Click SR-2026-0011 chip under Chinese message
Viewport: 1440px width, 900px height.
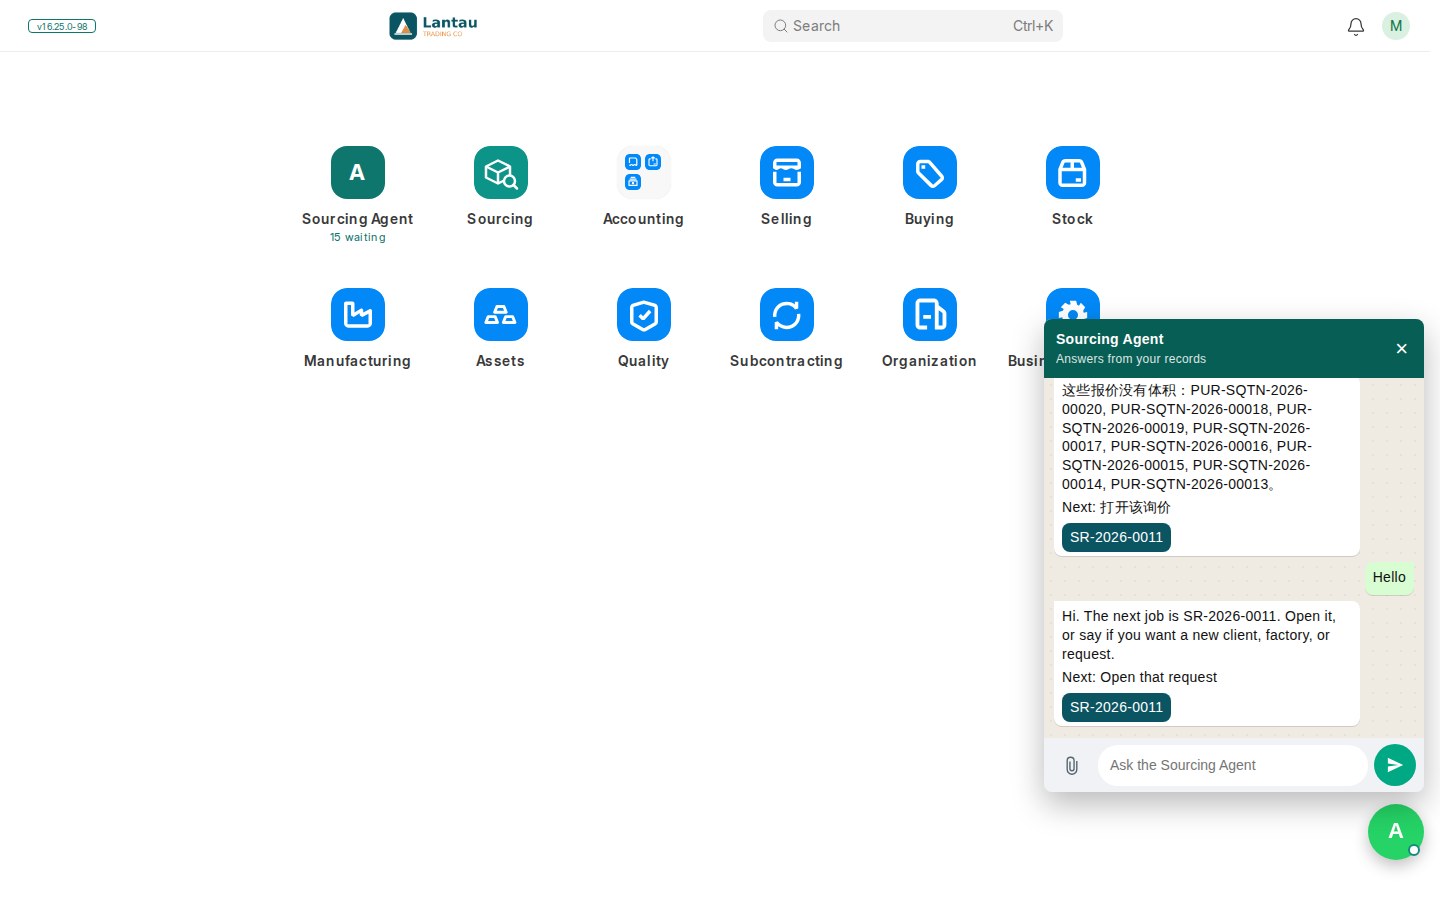[x=1116, y=537]
